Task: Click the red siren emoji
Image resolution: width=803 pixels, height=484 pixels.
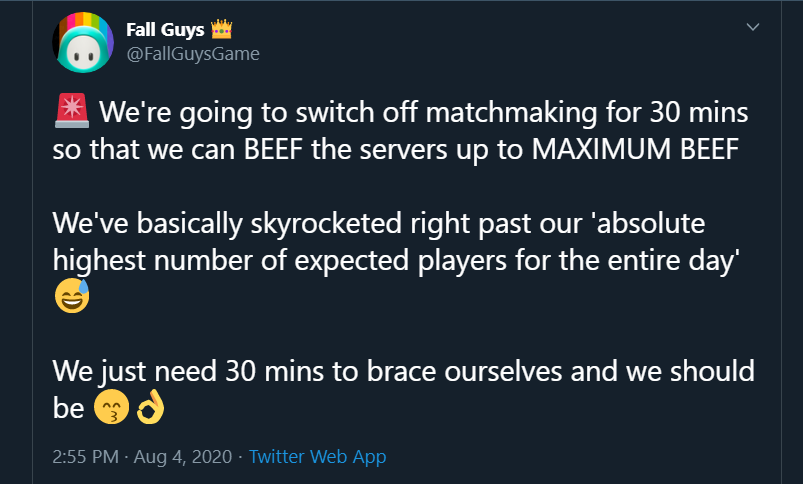Action: (71, 109)
